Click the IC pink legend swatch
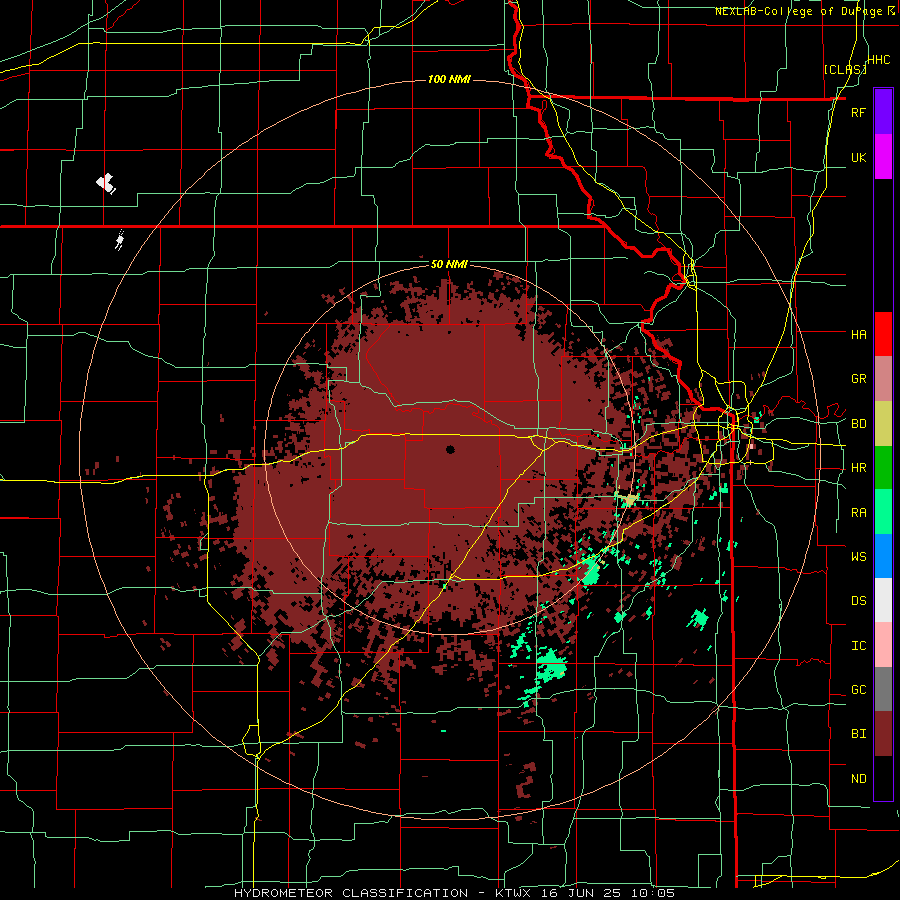The image size is (900, 900). point(883,645)
